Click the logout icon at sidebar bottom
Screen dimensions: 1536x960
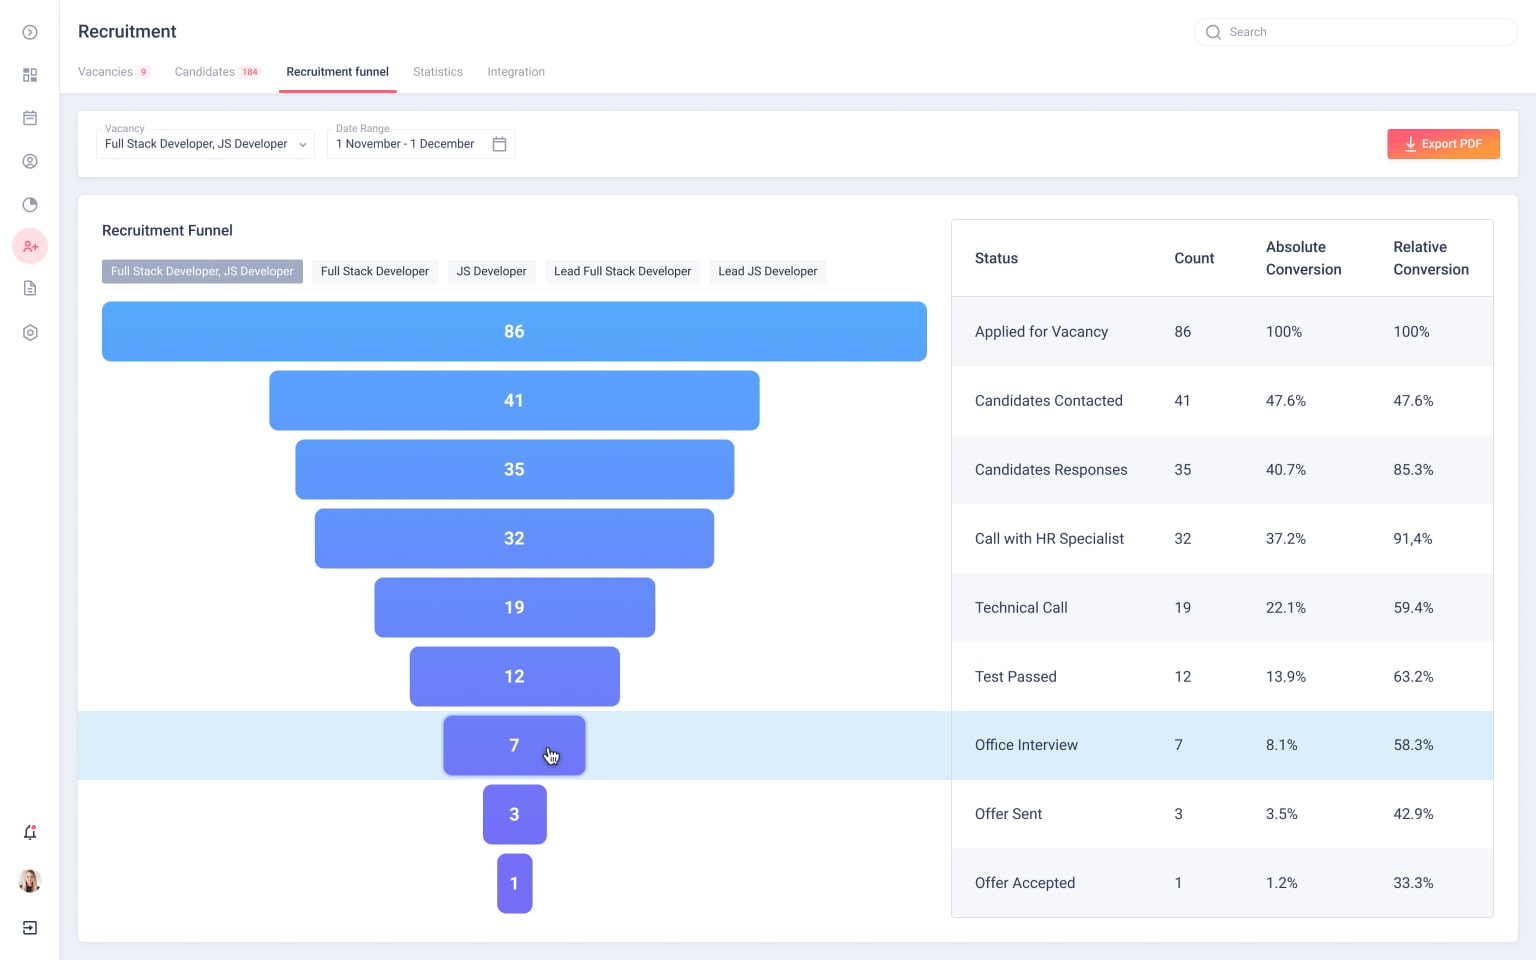(30, 928)
